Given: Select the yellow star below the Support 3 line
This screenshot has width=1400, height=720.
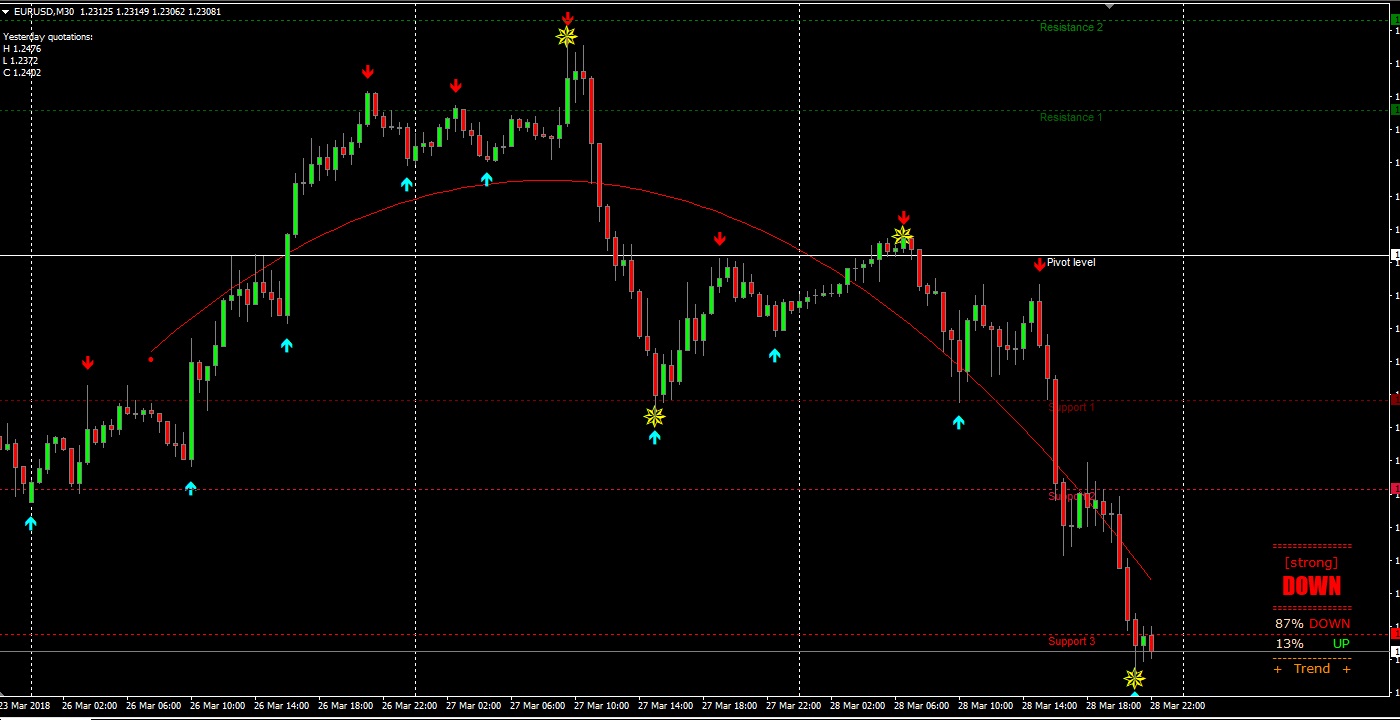Looking at the screenshot, I should [x=1135, y=677].
